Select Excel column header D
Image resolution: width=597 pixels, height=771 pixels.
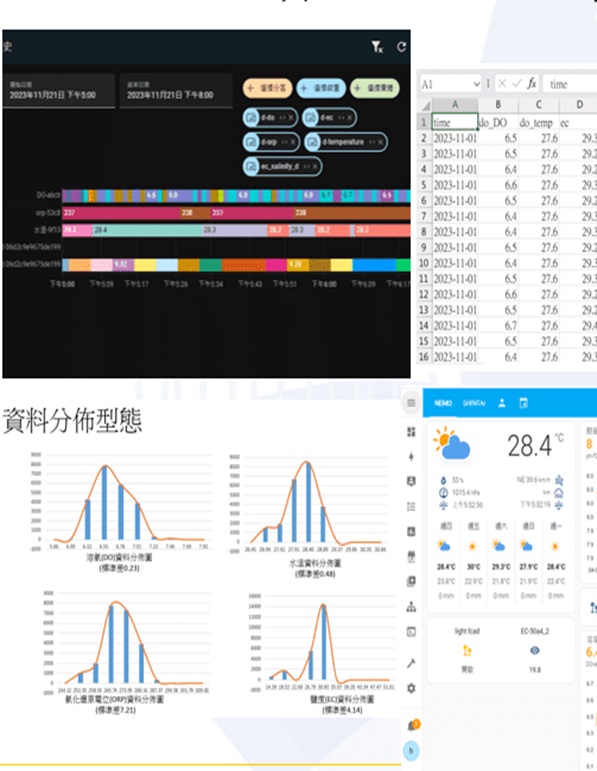click(x=579, y=105)
